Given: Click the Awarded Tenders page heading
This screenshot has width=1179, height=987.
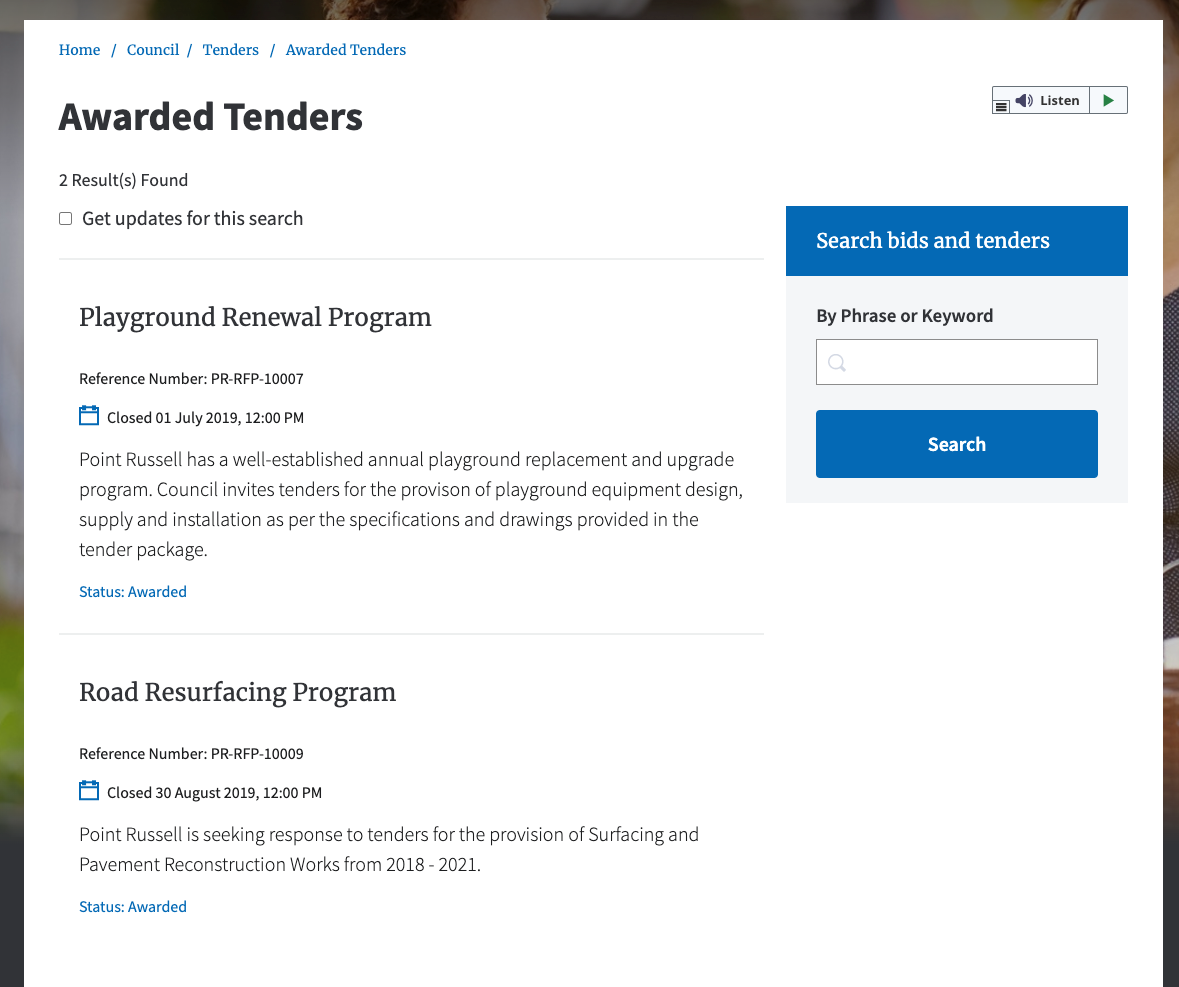Looking at the screenshot, I should tap(210, 117).
